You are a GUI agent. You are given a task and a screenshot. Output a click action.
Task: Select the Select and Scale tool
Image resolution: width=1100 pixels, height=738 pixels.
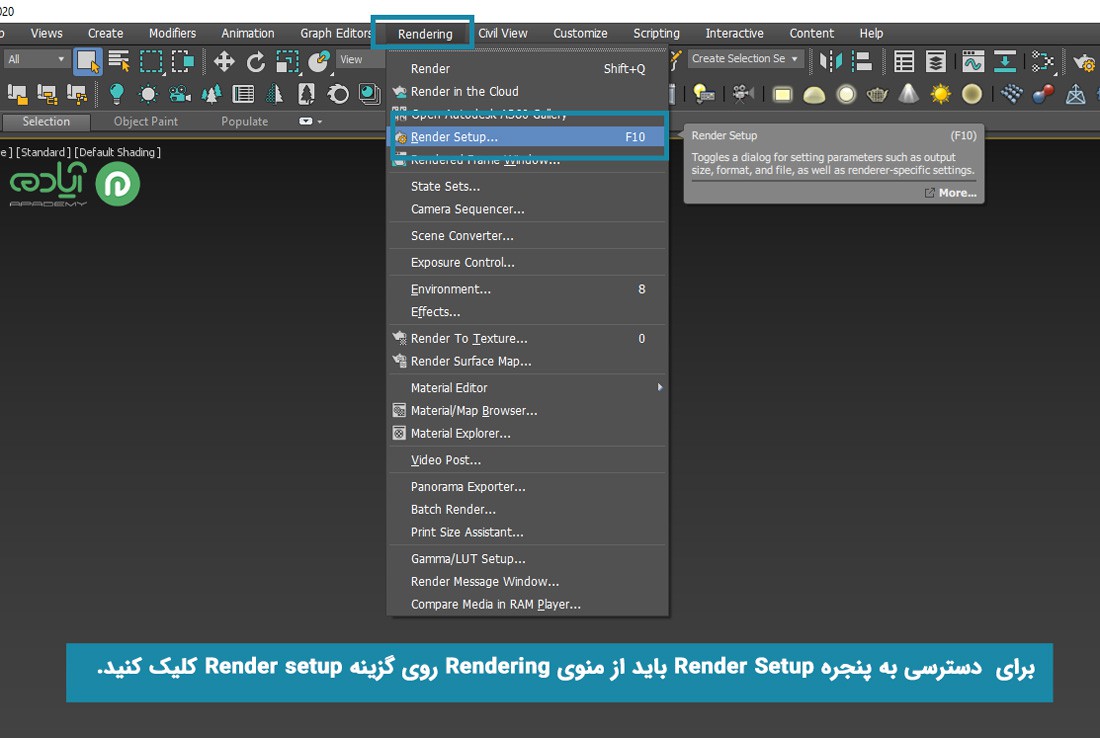coord(288,62)
